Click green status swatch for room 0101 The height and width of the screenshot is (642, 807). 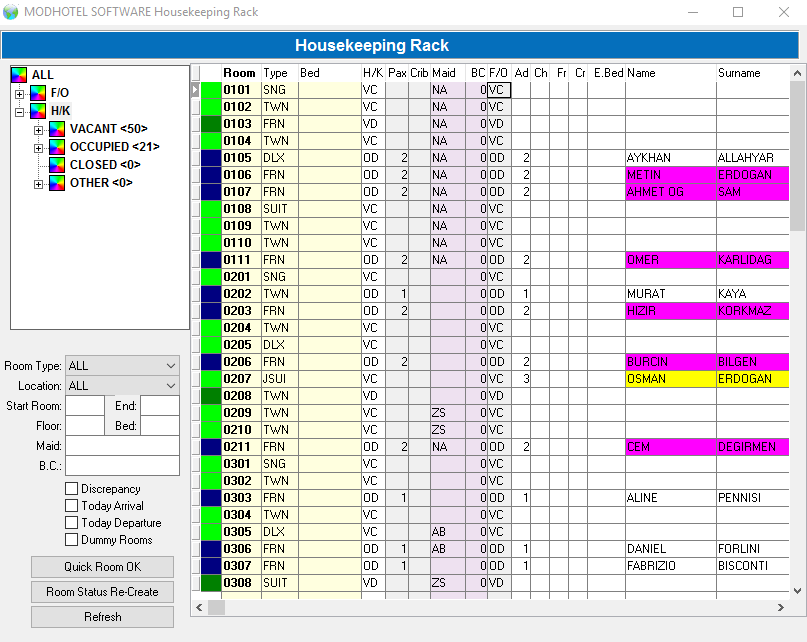(x=211, y=90)
